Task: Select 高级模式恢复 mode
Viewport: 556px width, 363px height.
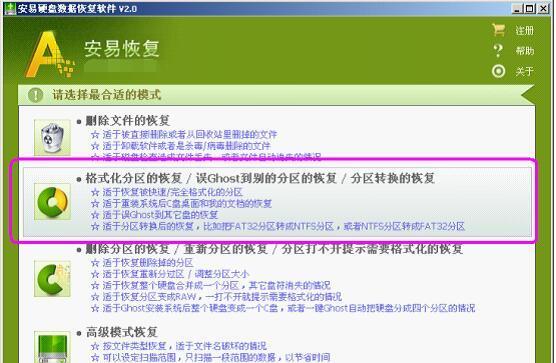Action: coord(122,332)
